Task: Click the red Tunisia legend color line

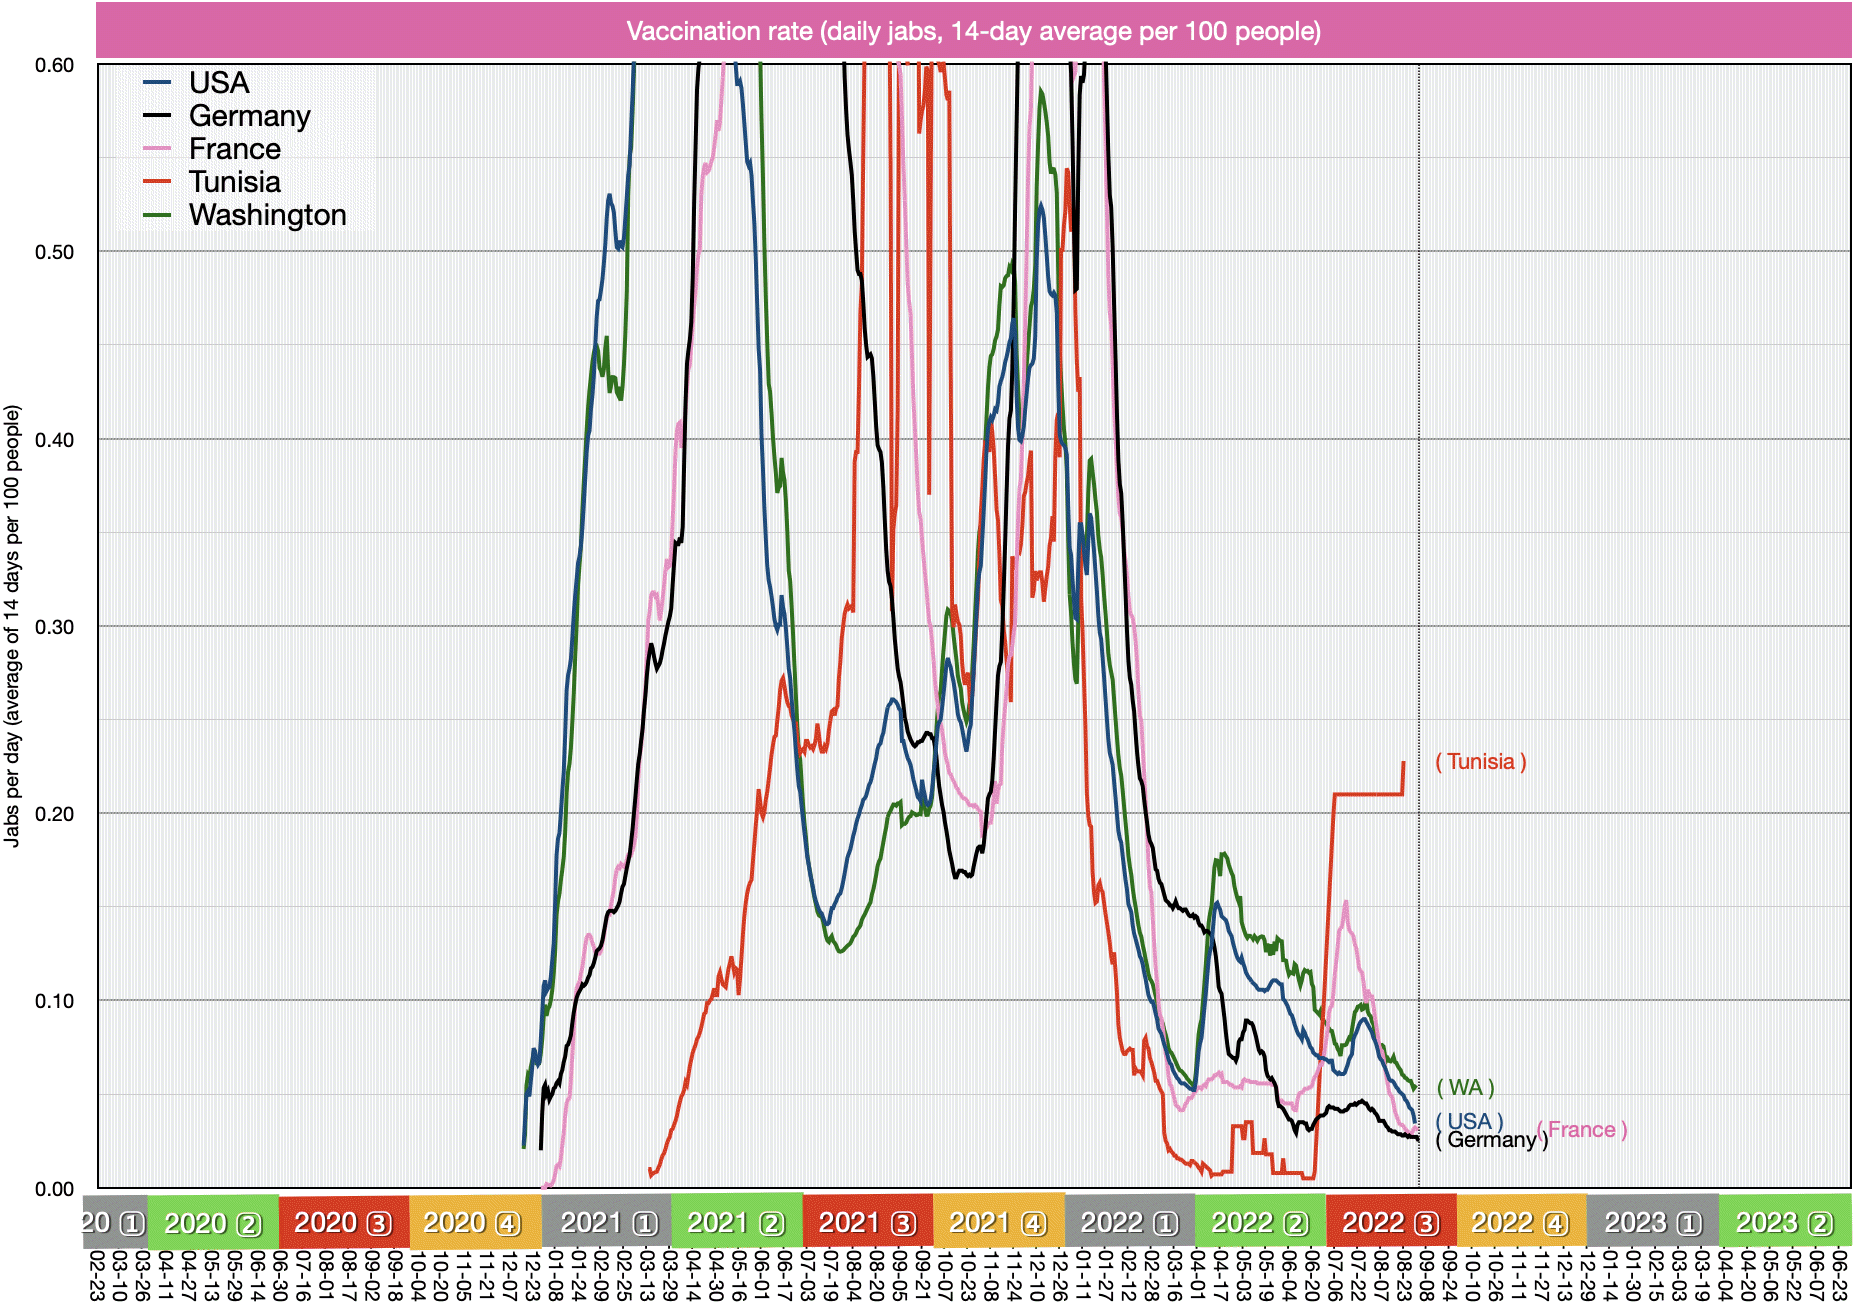Action: [158, 182]
